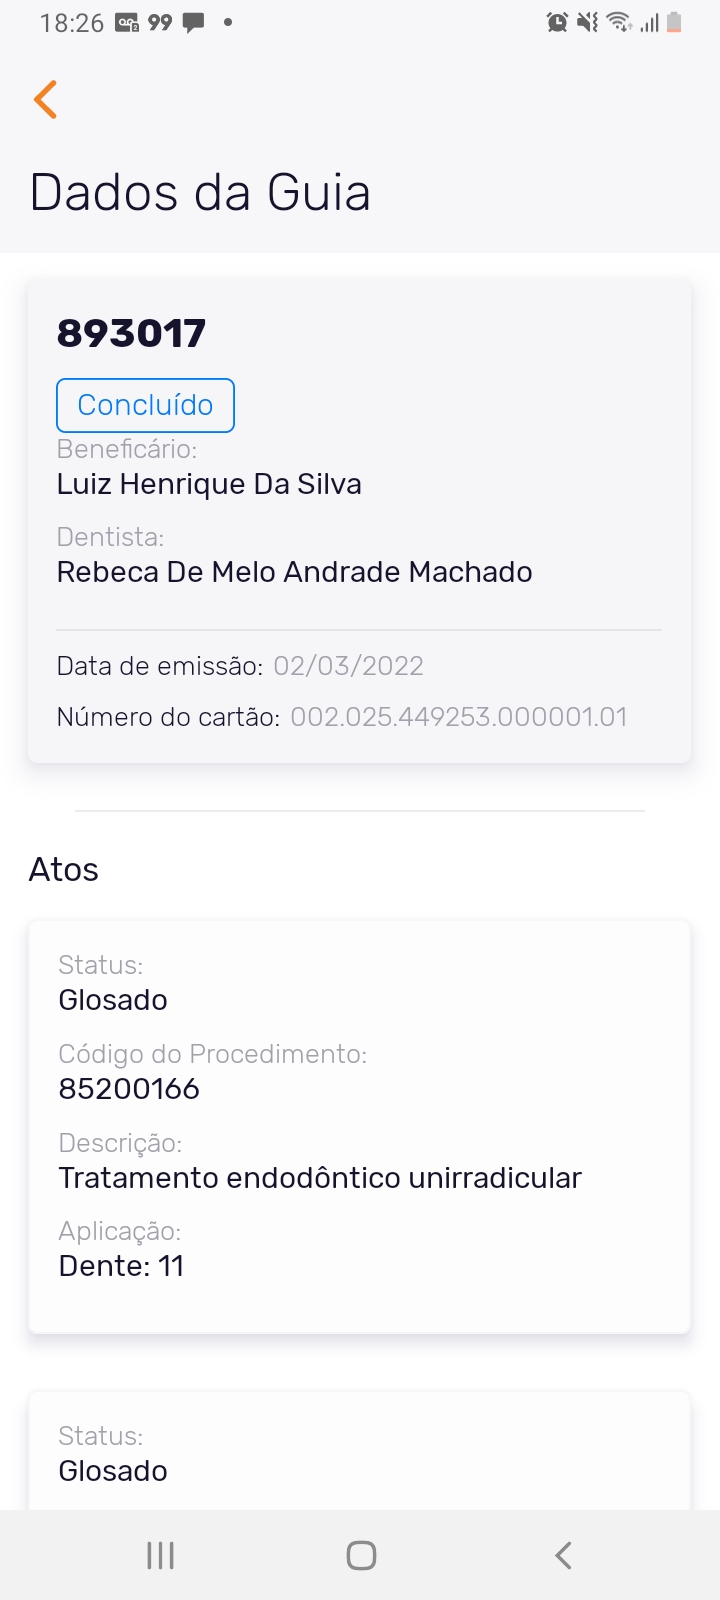Tap the card number 002.025.449253.000001.01

458,717
